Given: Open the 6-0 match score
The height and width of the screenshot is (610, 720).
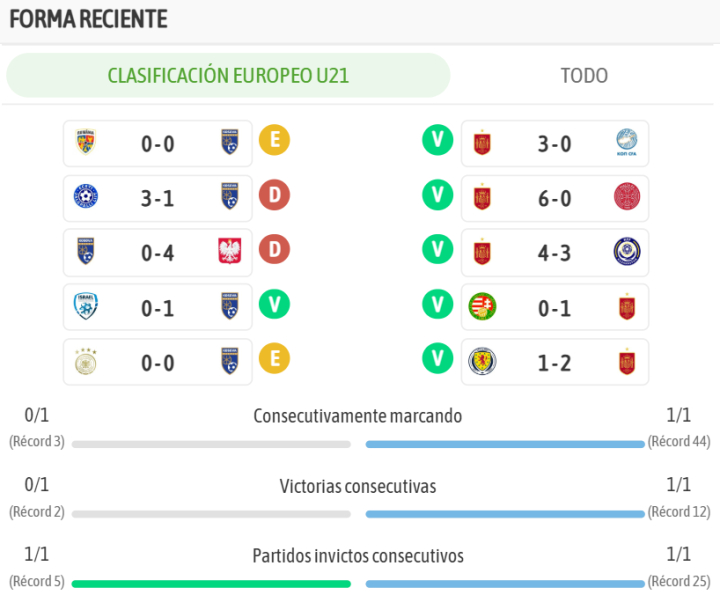Looking at the screenshot, I should coord(554,198).
